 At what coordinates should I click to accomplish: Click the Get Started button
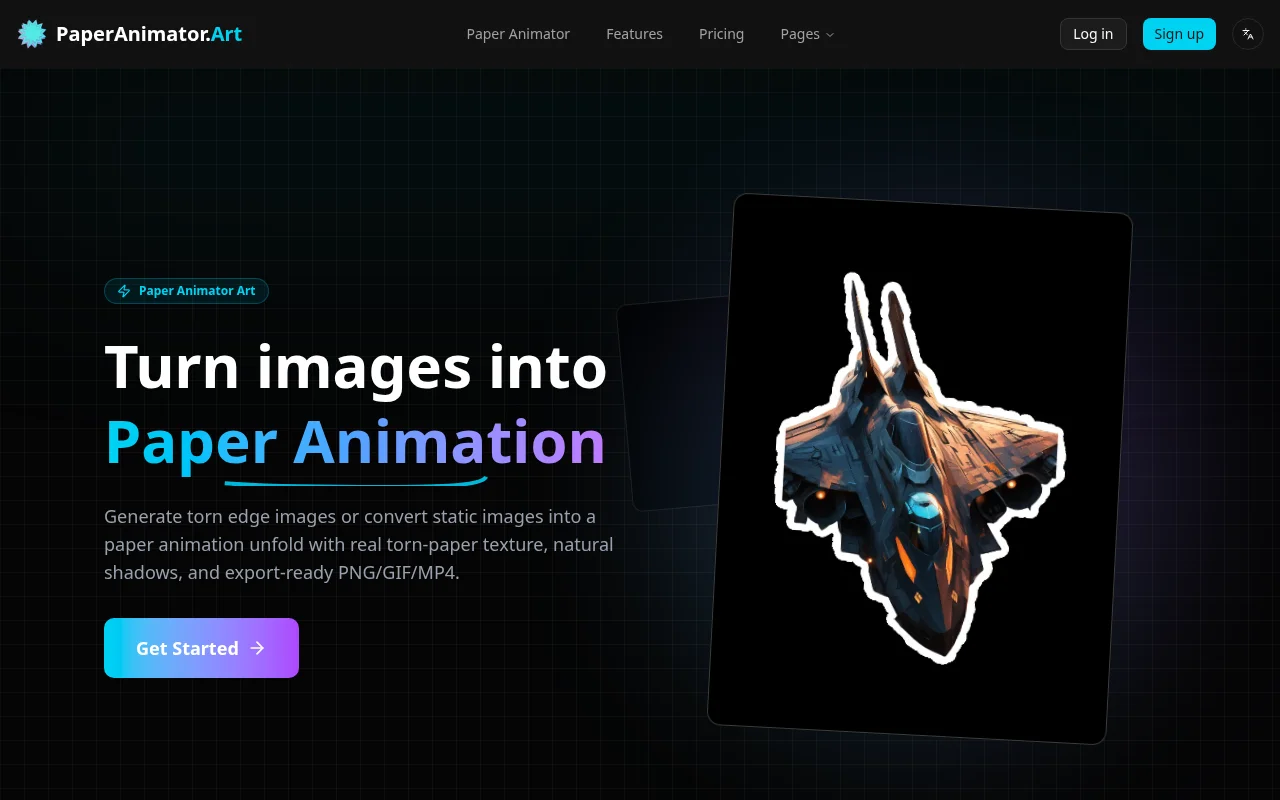click(x=201, y=648)
